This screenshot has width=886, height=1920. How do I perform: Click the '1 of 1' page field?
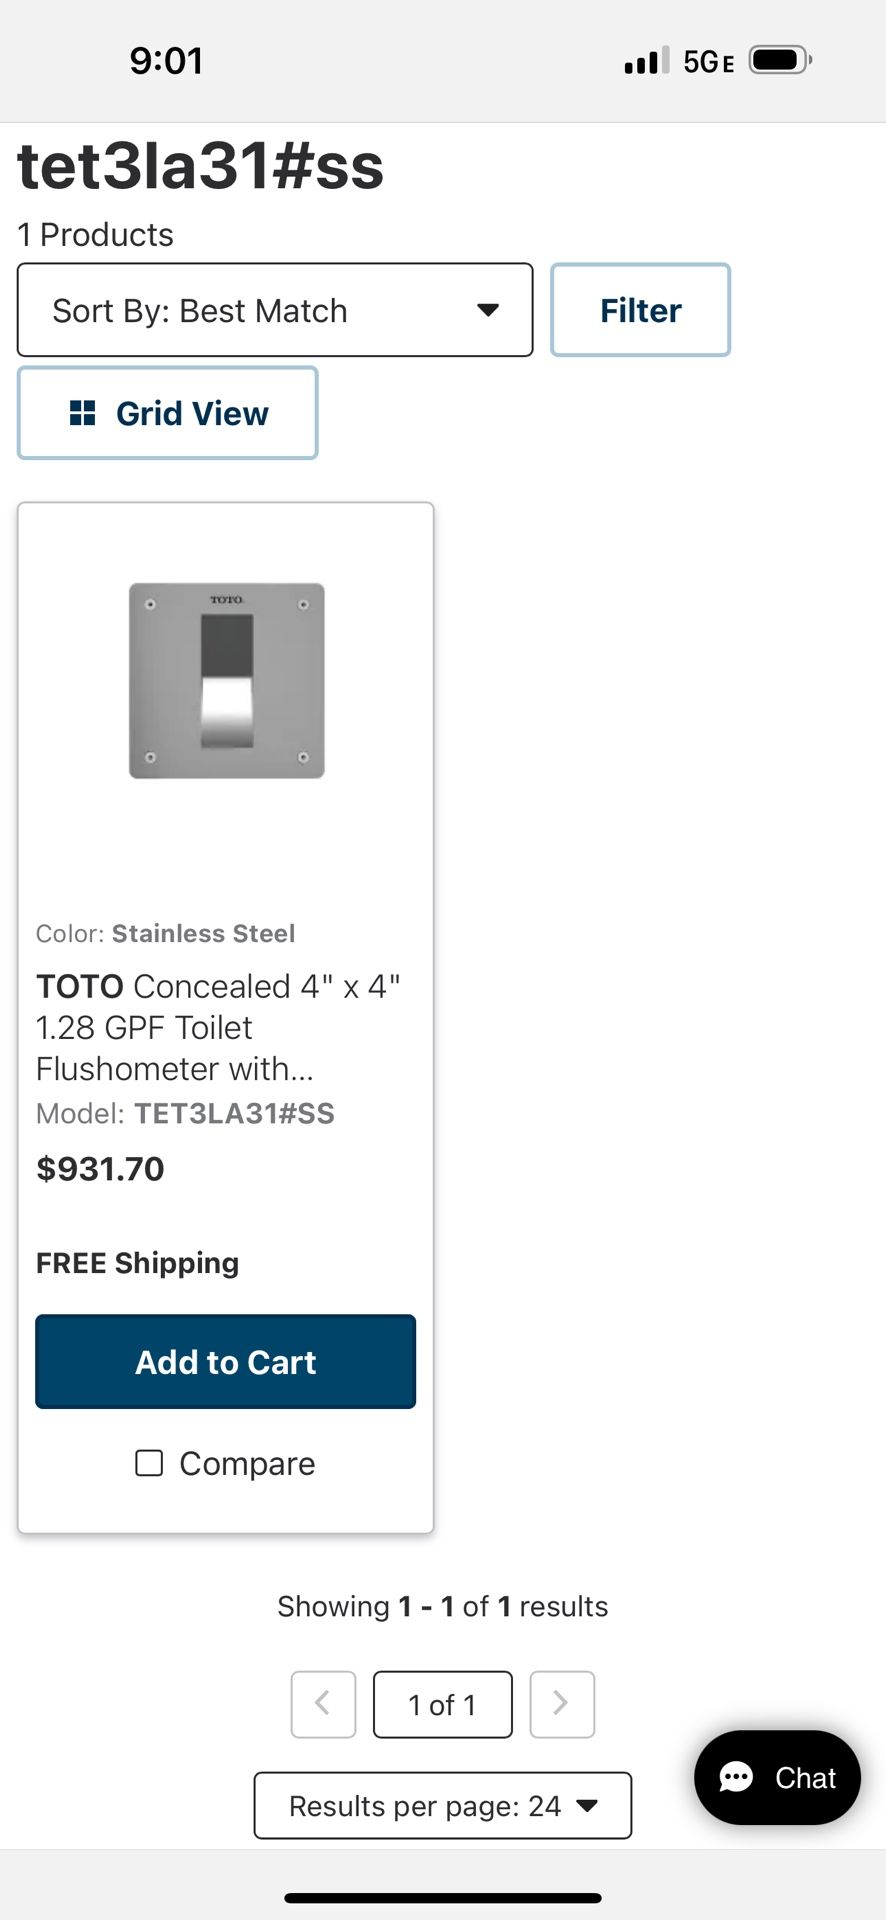(x=442, y=1704)
